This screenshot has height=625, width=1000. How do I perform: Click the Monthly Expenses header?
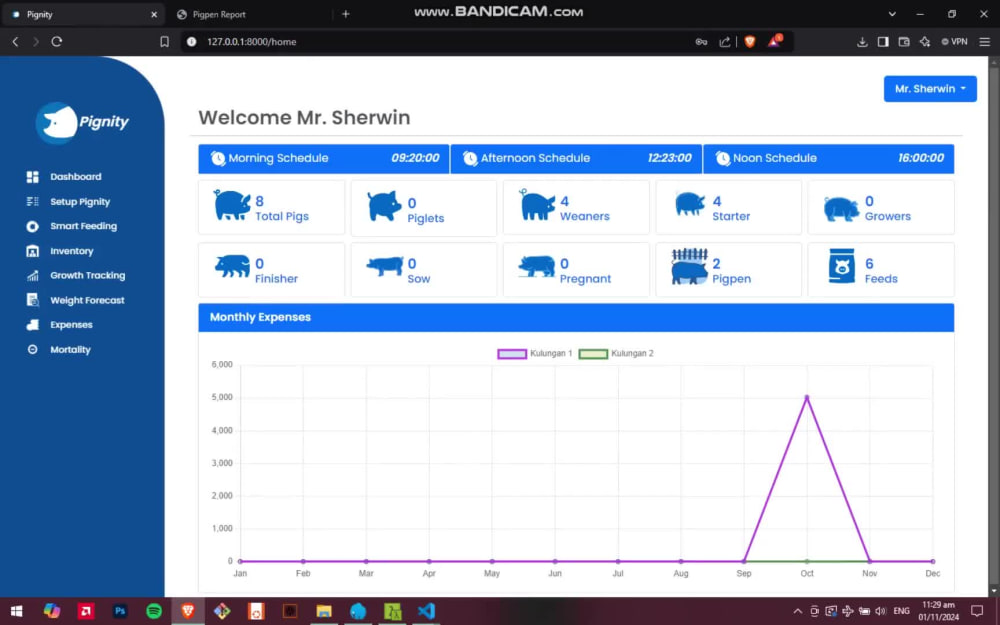[x=576, y=318]
